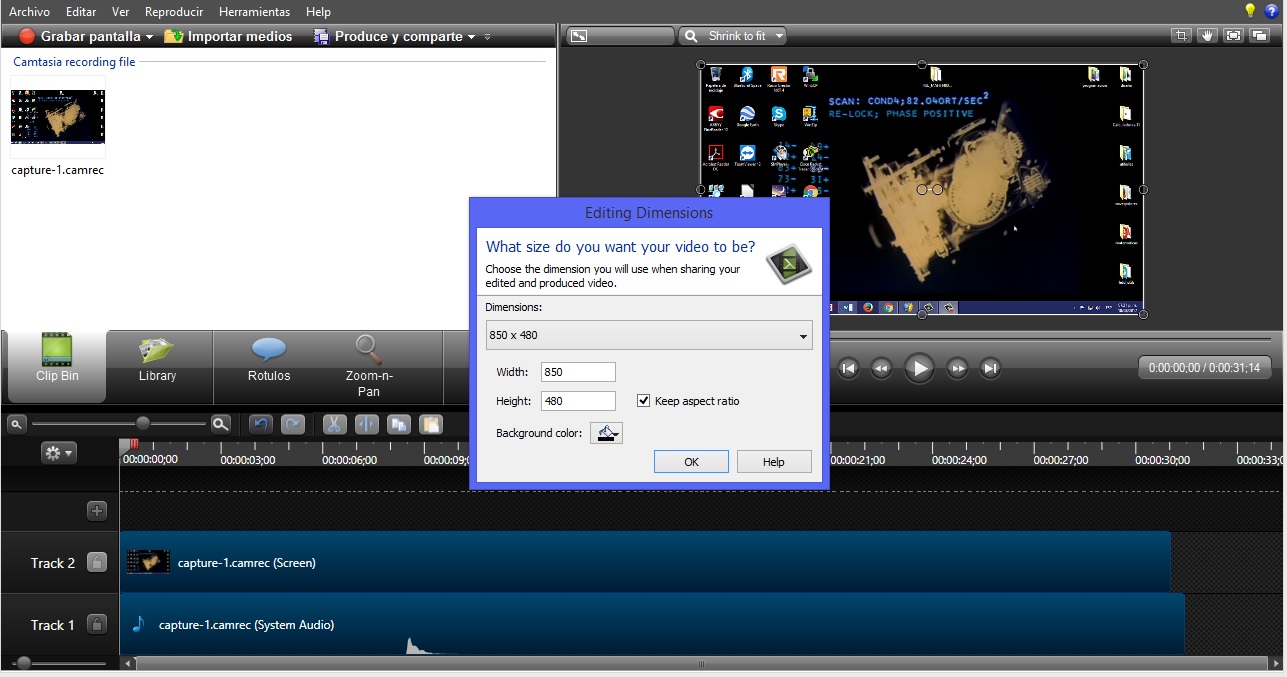Click the Cut (scissors) icon in timeline toolbar

334,424
